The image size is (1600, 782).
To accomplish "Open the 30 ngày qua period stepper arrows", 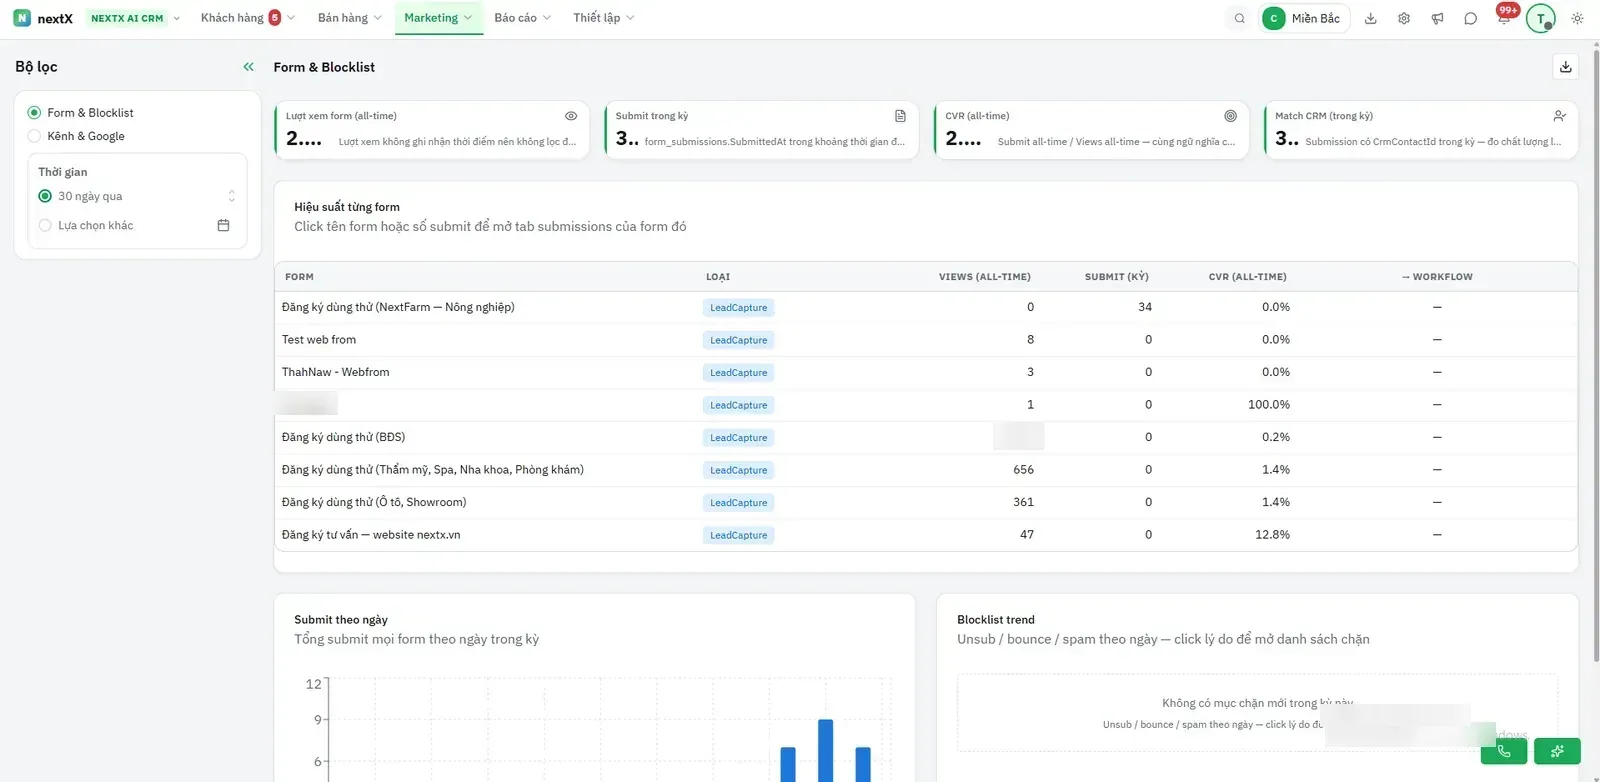I will [x=232, y=196].
